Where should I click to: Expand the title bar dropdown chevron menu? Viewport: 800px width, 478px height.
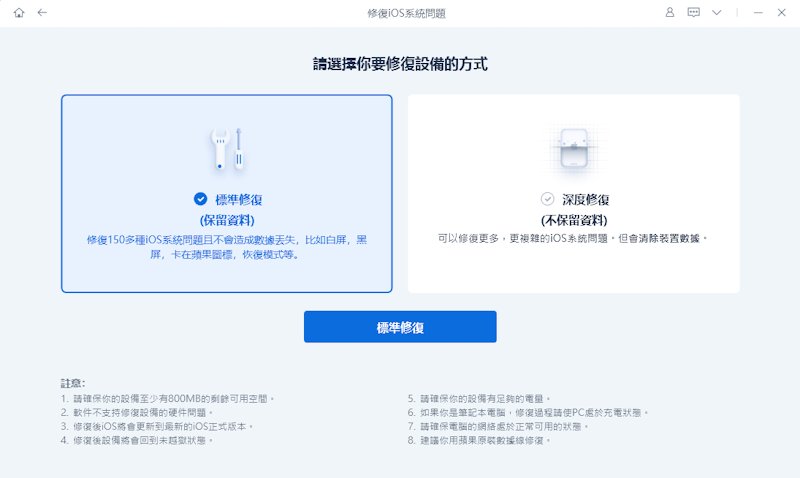tap(717, 13)
